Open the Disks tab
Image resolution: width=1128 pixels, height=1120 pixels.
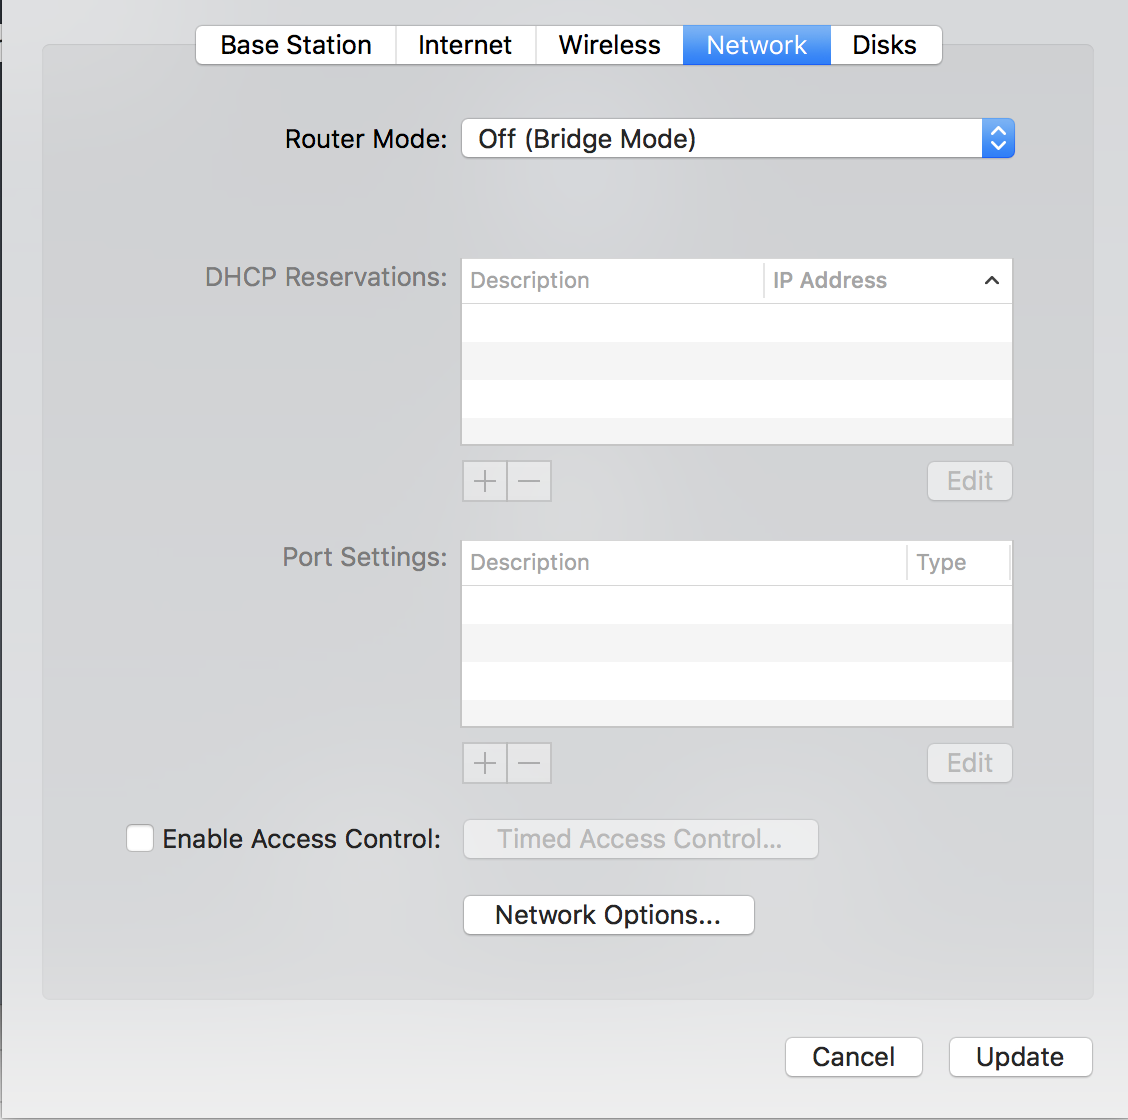[x=884, y=45]
